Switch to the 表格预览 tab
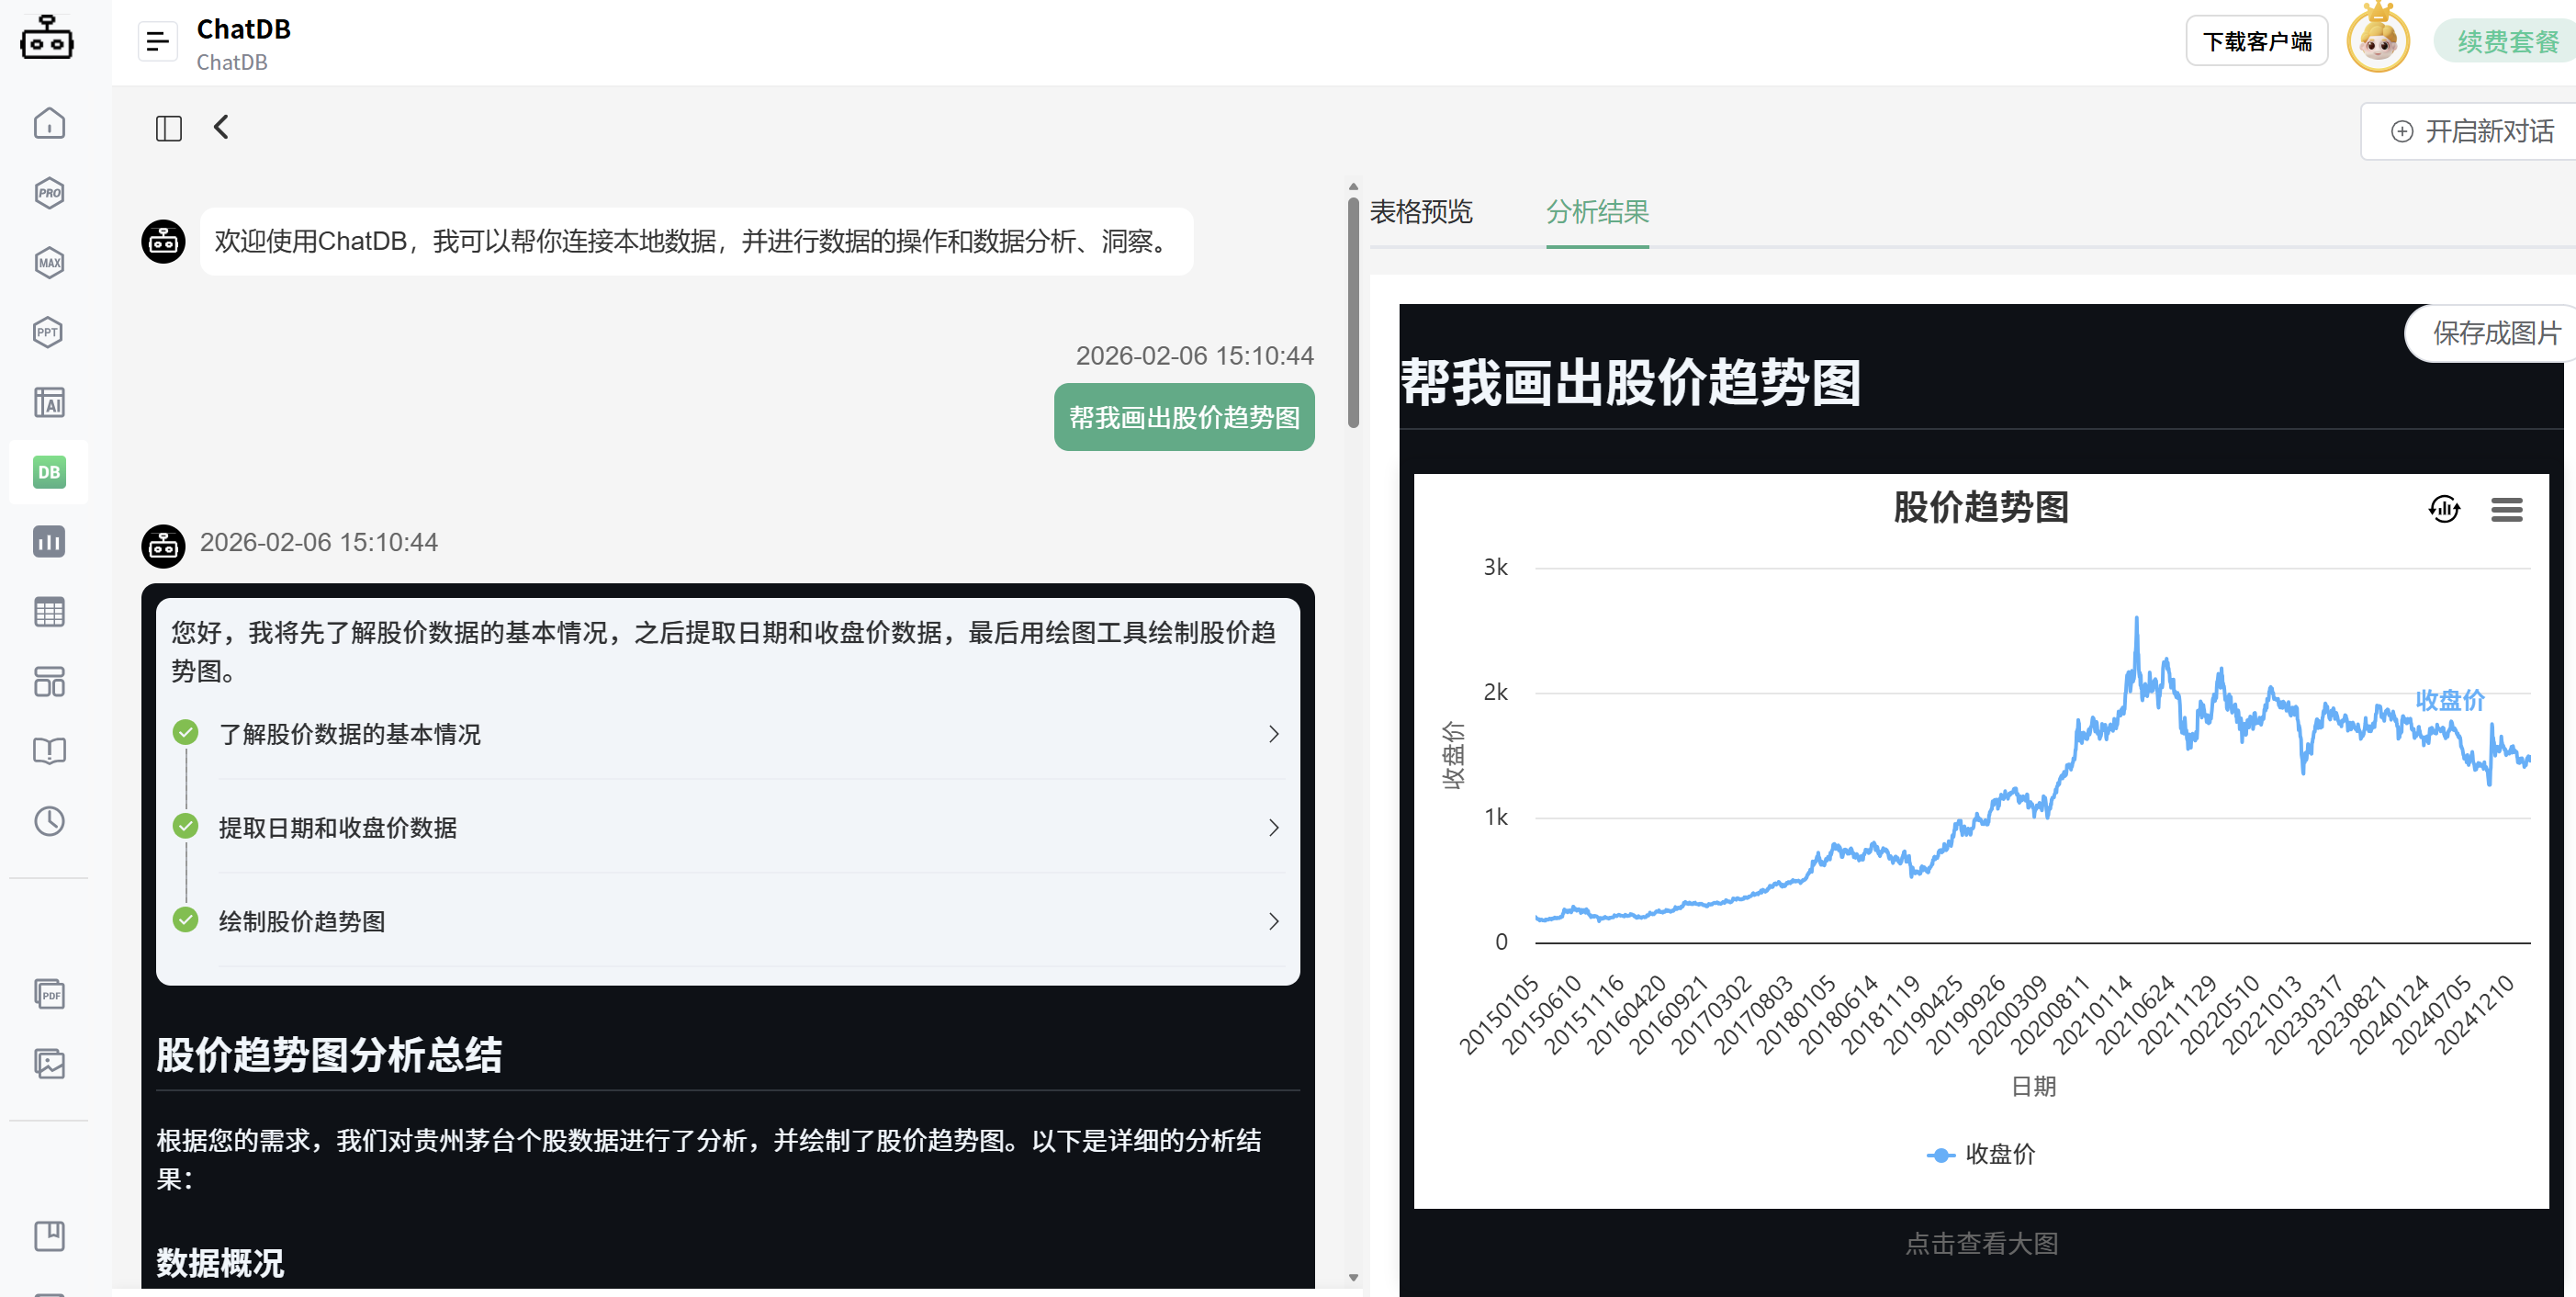This screenshot has width=2576, height=1297. click(1421, 212)
